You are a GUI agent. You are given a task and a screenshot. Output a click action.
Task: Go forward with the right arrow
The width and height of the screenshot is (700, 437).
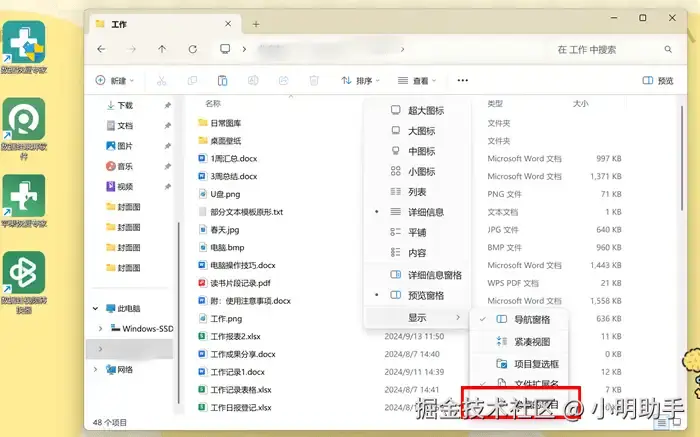(x=131, y=49)
